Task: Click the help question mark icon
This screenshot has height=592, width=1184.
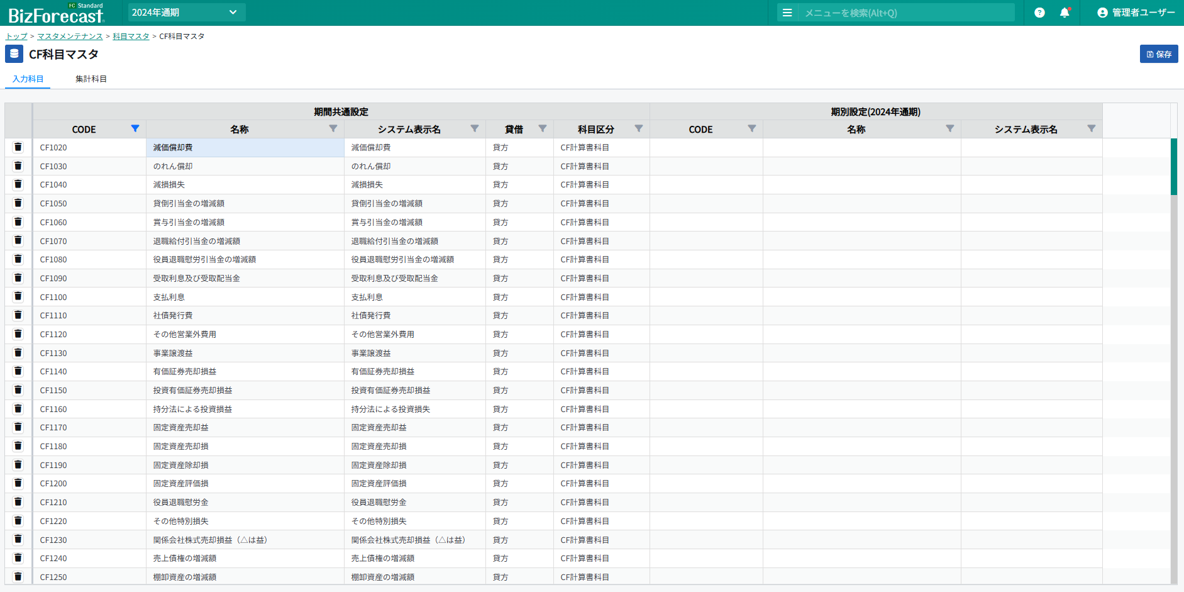Action: tap(1039, 13)
